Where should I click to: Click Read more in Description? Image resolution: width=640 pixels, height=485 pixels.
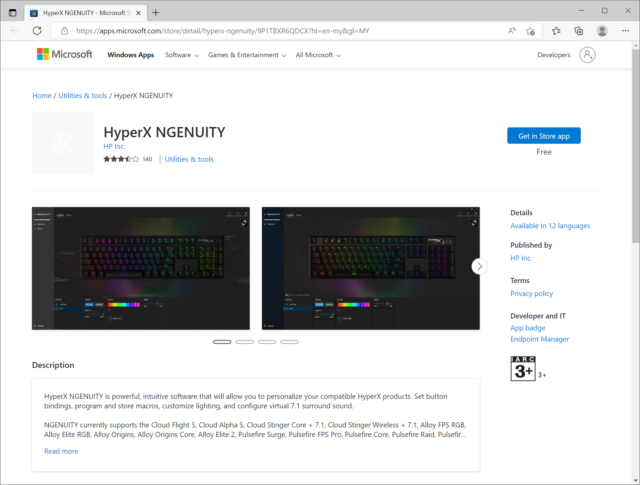click(x=61, y=451)
